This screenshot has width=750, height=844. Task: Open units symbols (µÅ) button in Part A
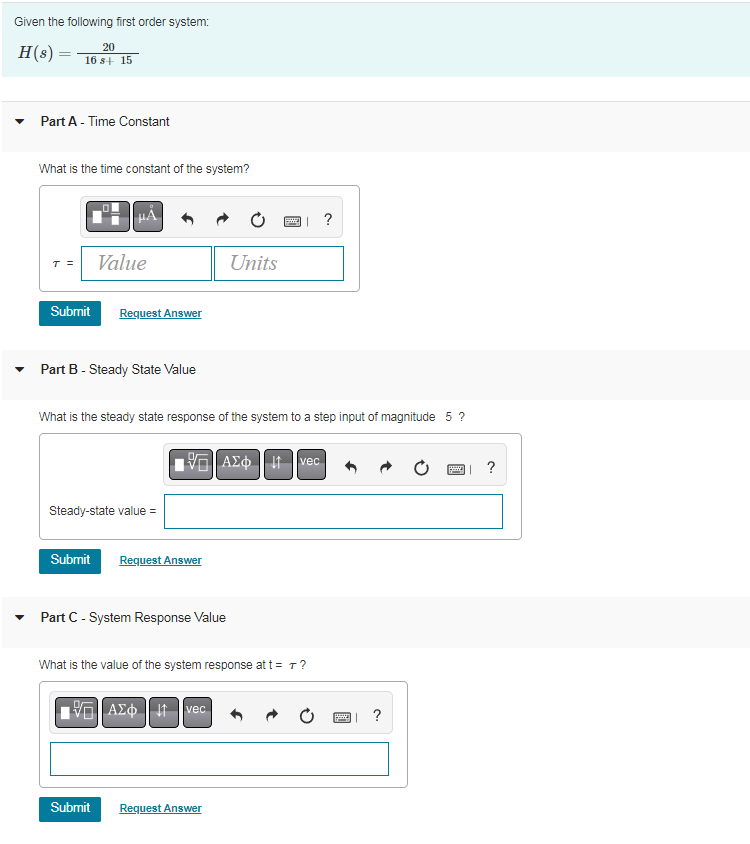pyautogui.click(x=148, y=216)
